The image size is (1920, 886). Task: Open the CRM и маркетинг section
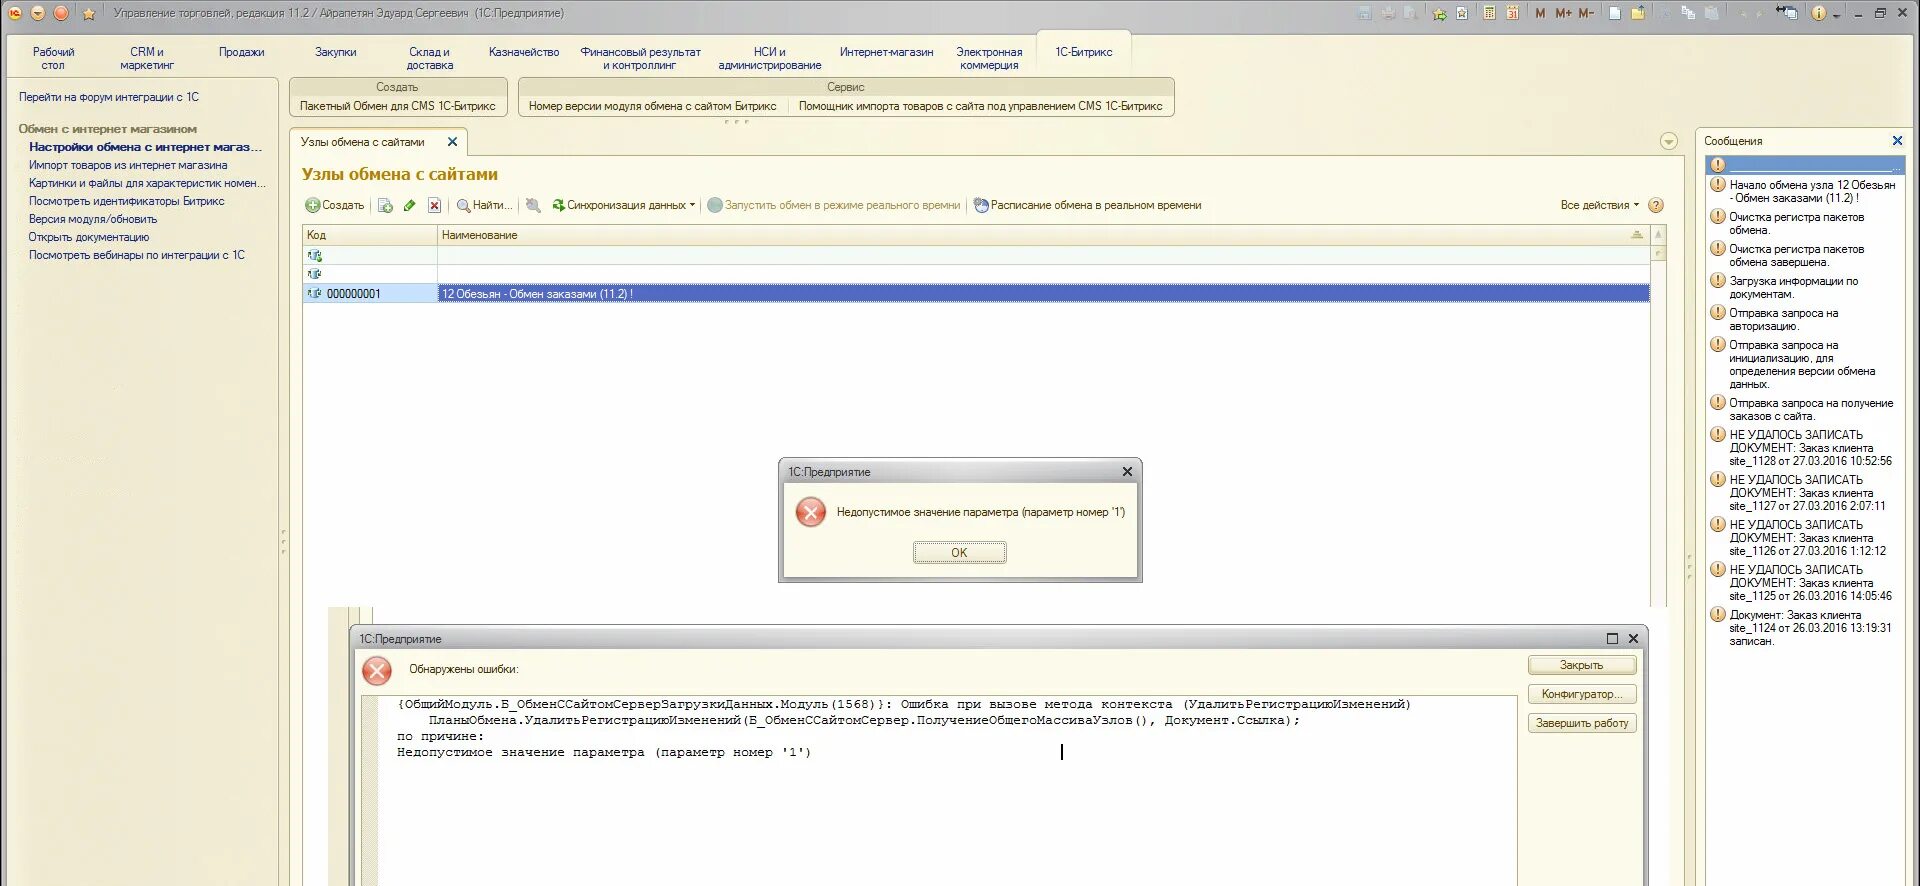(147, 58)
